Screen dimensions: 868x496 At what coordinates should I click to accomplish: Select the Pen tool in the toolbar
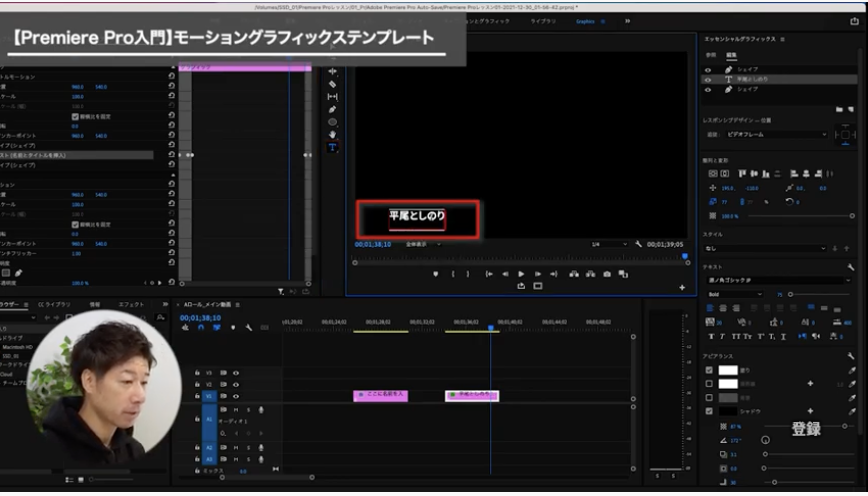[x=332, y=110]
